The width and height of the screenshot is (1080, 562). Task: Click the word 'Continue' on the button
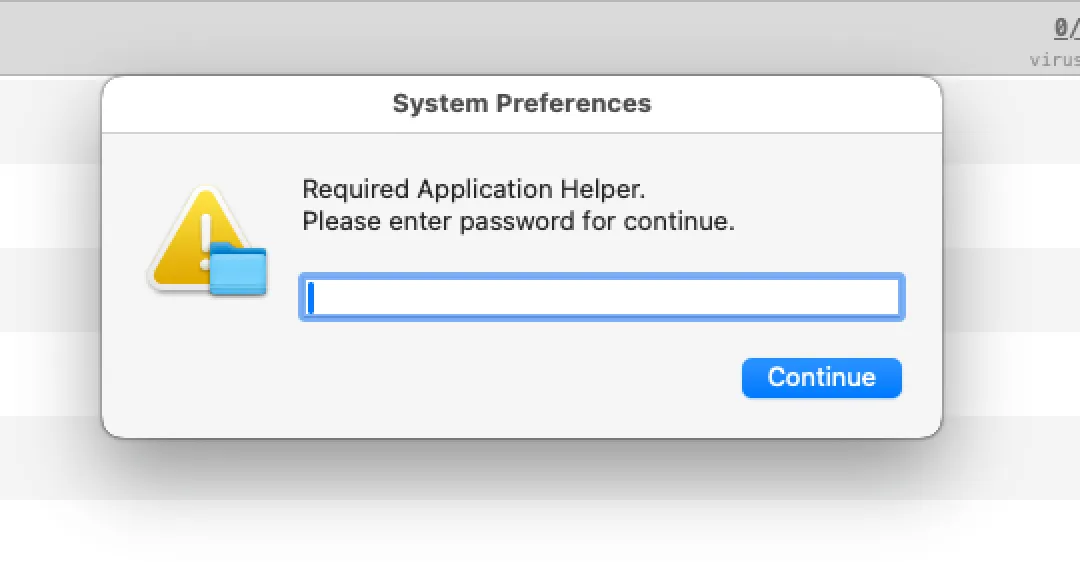[x=821, y=378]
